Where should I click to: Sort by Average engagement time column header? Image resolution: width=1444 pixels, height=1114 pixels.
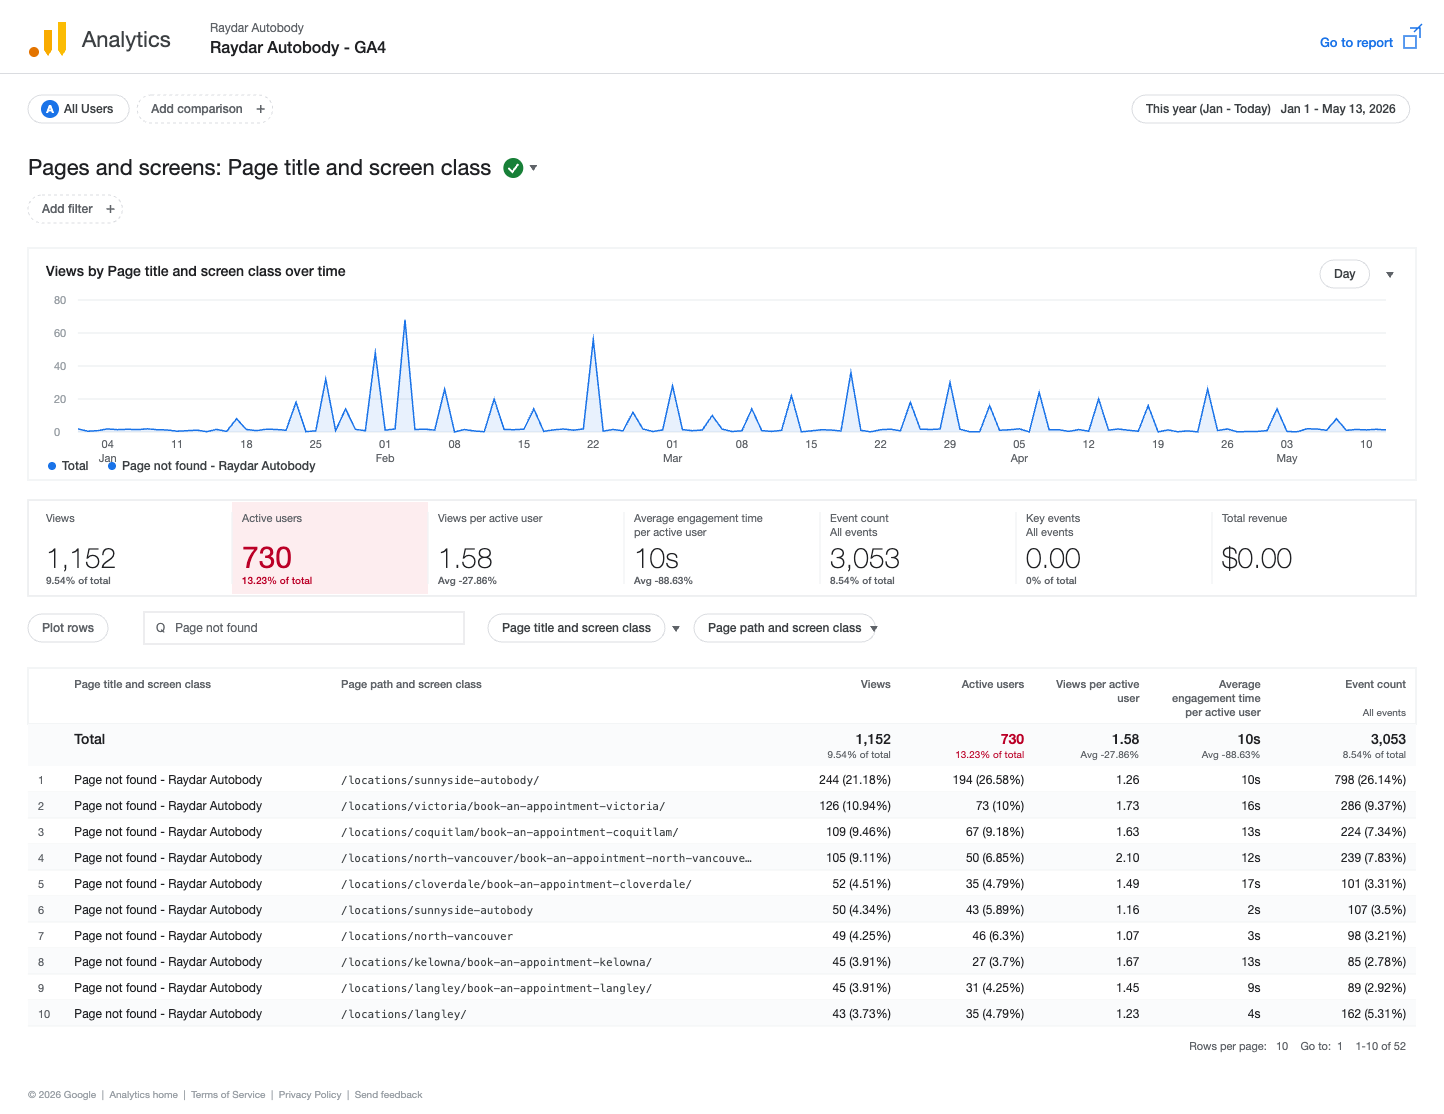click(1216, 698)
